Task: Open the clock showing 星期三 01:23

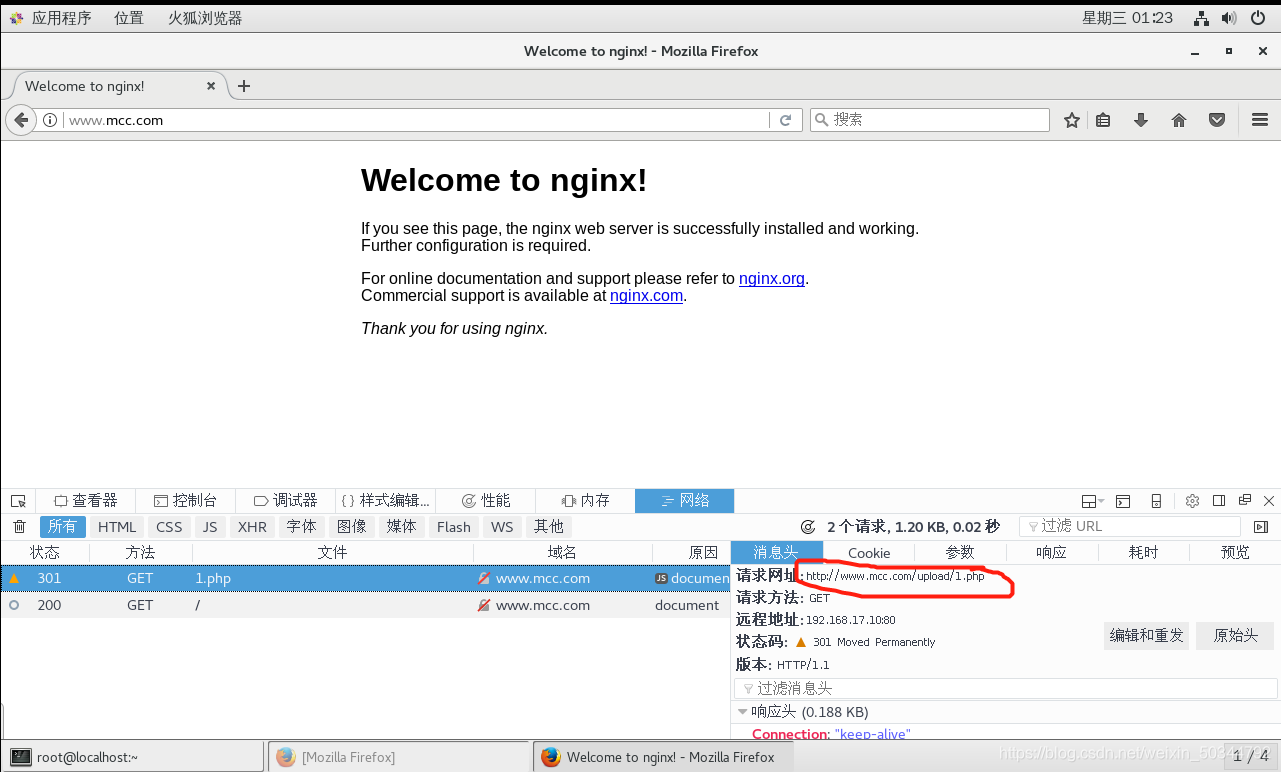Action: (1127, 18)
